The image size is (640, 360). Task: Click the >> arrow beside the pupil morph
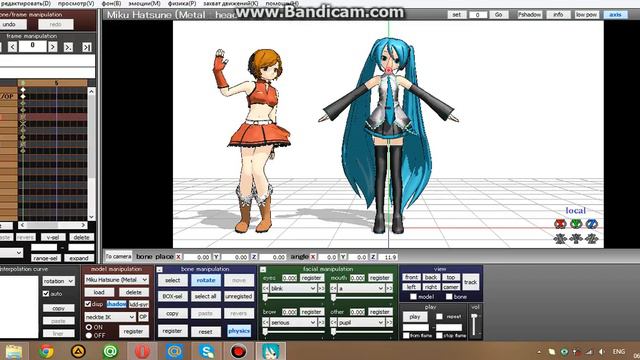coord(389,322)
